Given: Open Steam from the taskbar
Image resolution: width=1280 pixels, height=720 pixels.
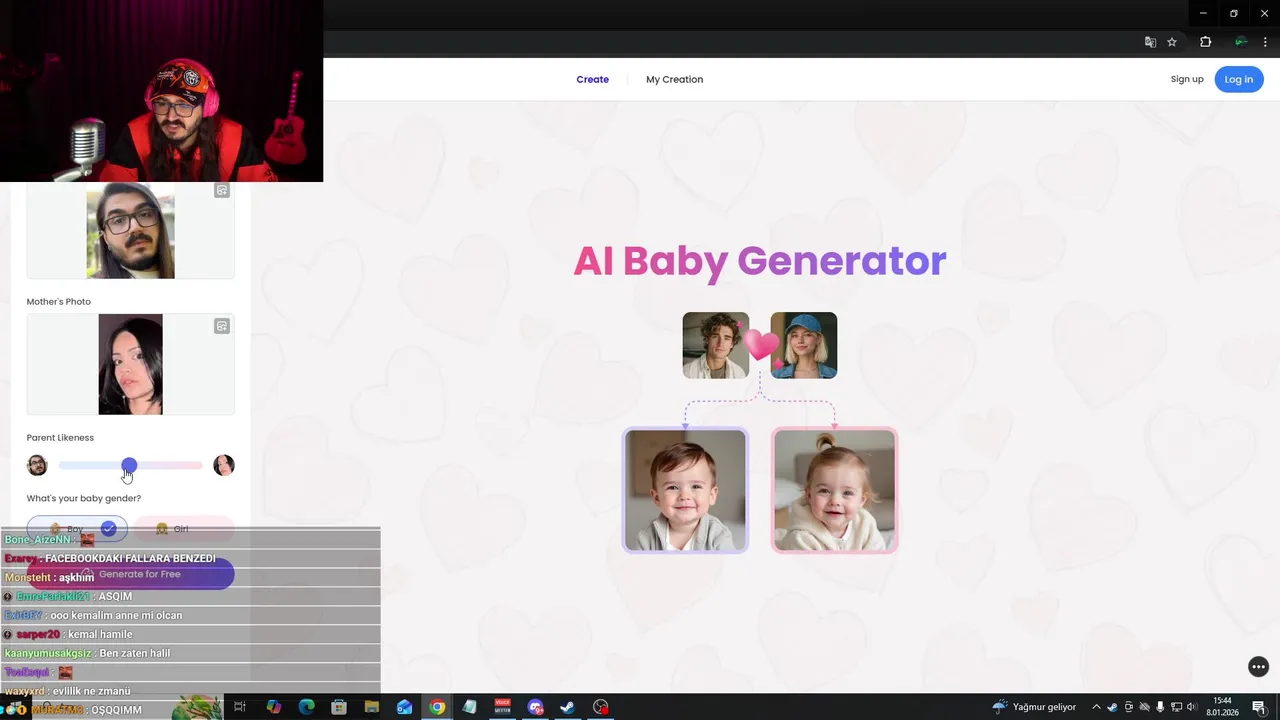Looking at the screenshot, I should point(567,707).
